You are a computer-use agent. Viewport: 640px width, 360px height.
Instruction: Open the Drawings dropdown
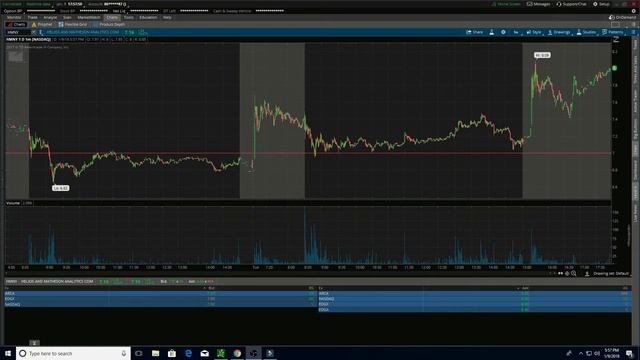click(559, 32)
